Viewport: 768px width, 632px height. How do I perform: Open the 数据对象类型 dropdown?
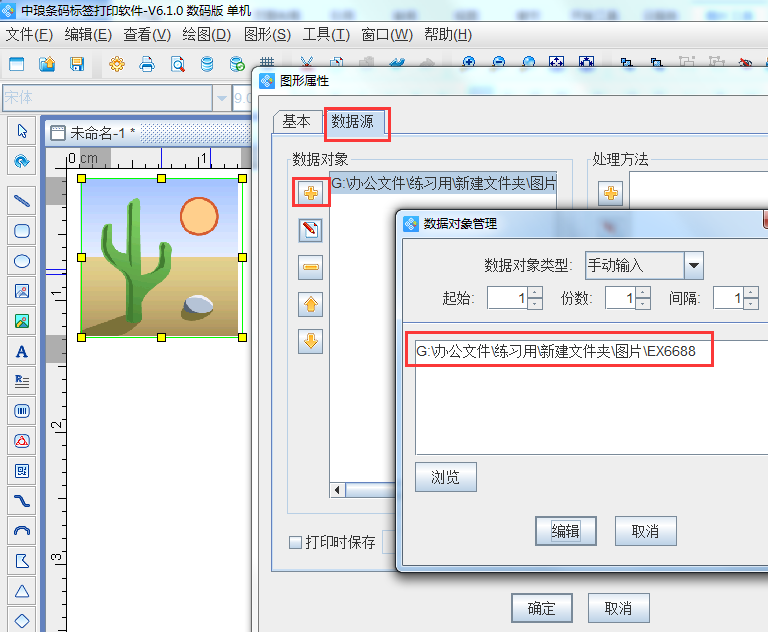point(693,265)
